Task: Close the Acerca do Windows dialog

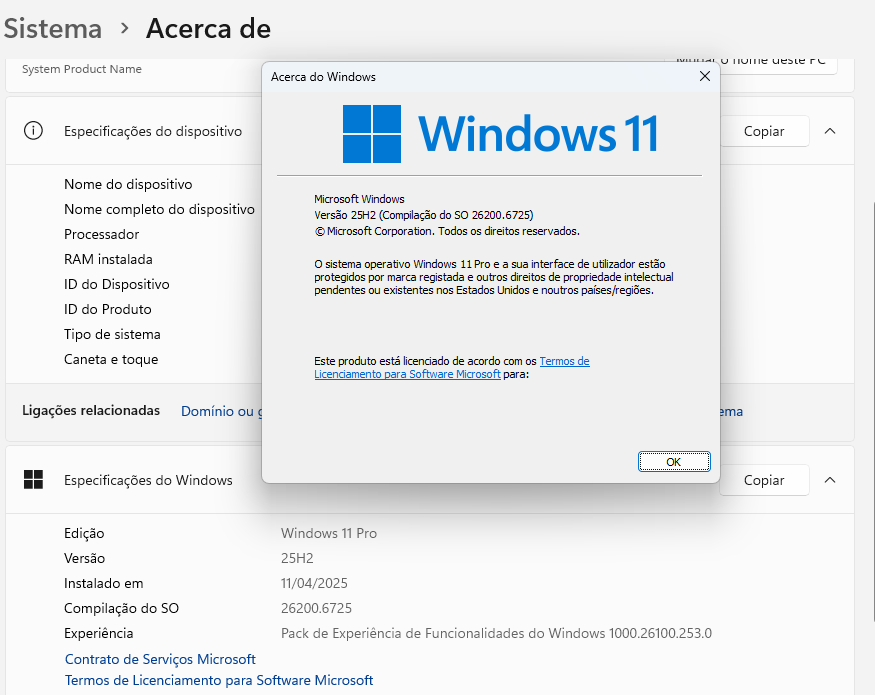Action: [x=705, y=76]
